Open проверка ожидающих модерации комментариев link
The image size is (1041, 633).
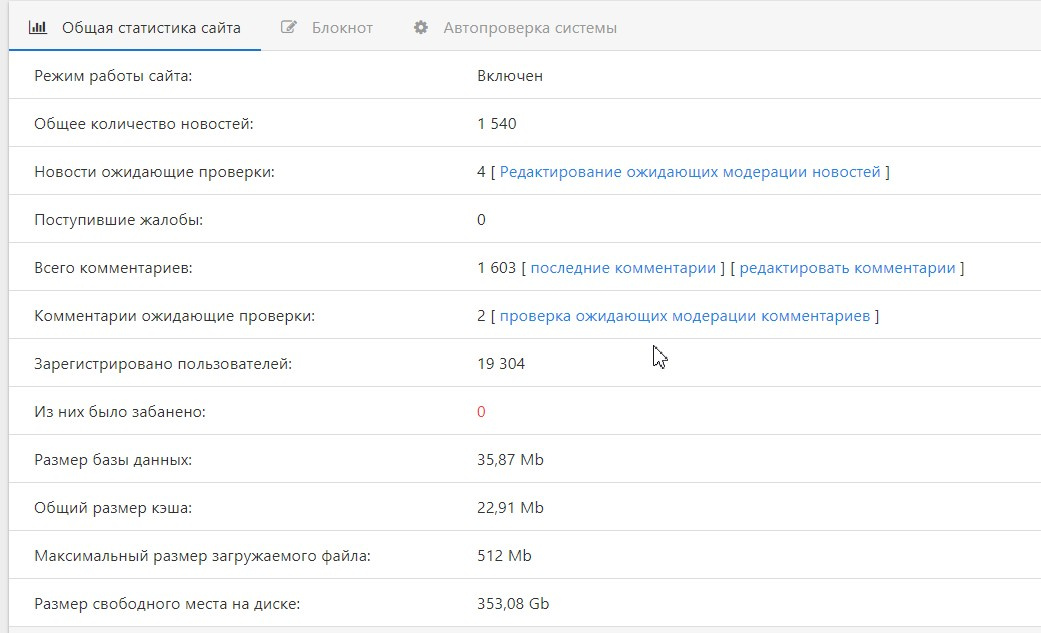(684, 316)
